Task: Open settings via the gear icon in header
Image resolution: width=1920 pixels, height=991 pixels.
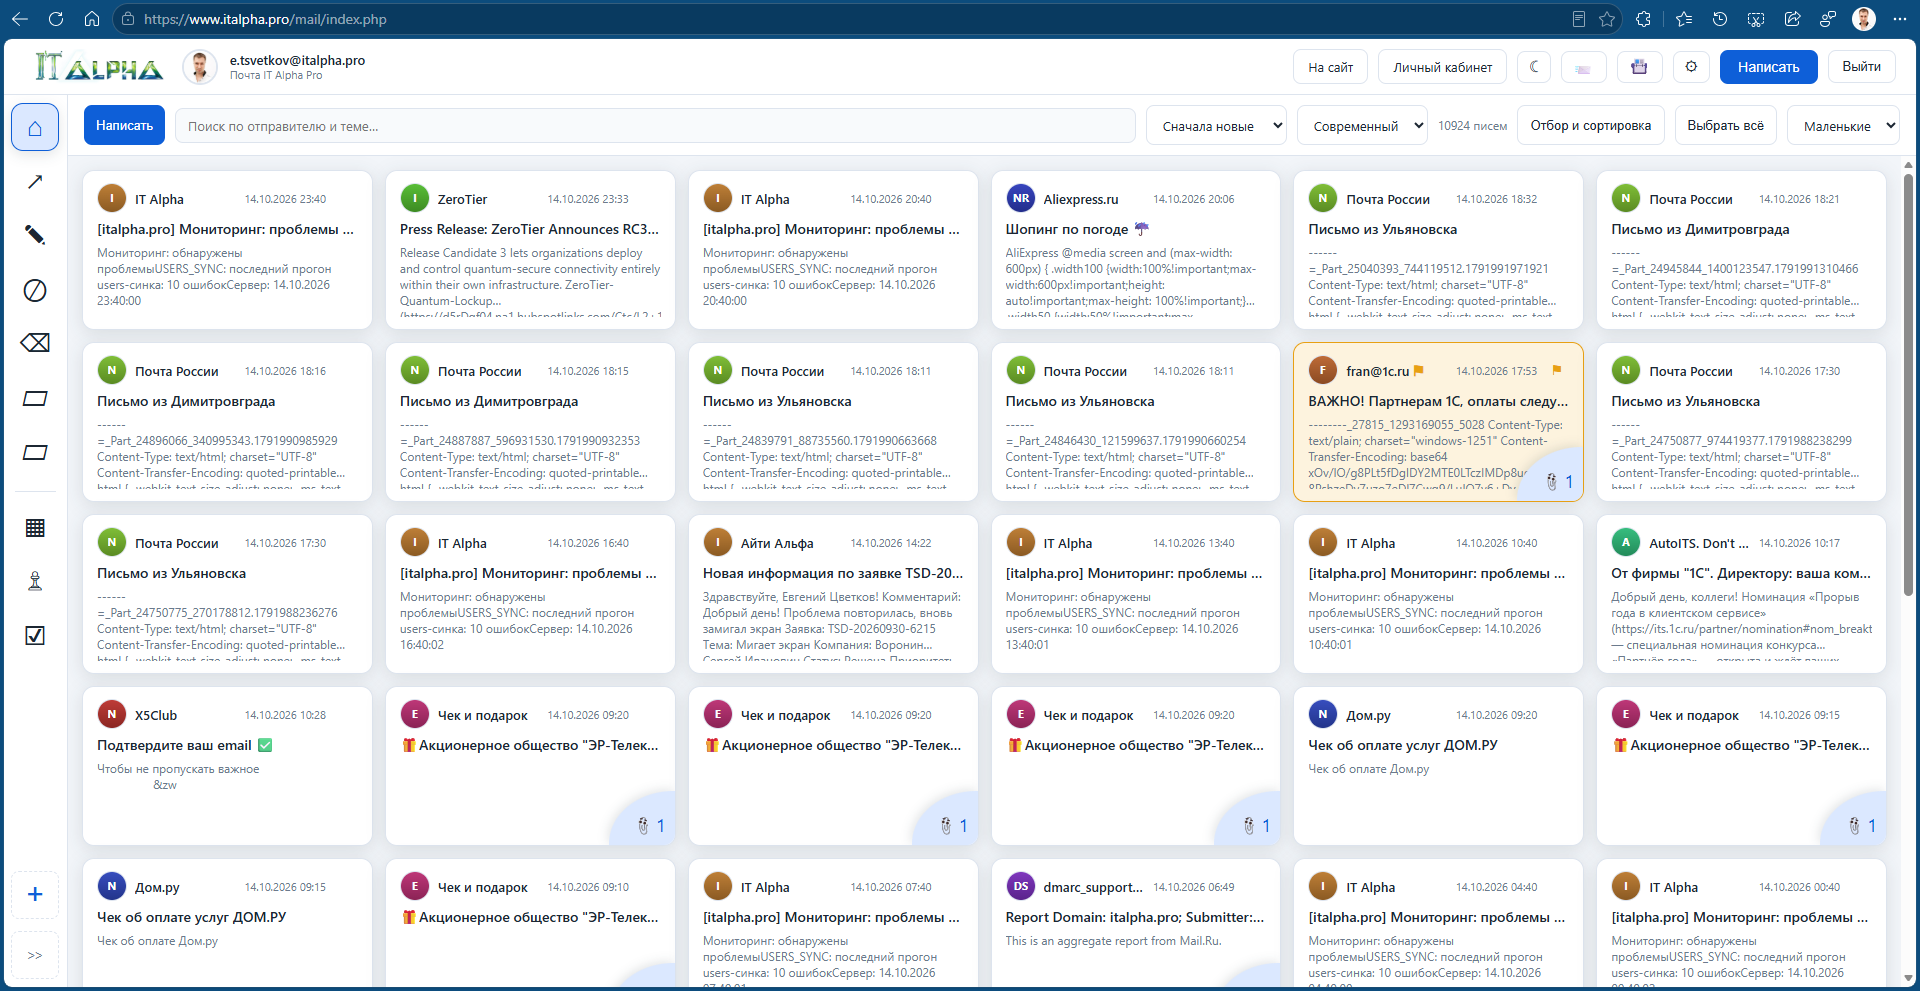Action: click(x=1691, y=67)
